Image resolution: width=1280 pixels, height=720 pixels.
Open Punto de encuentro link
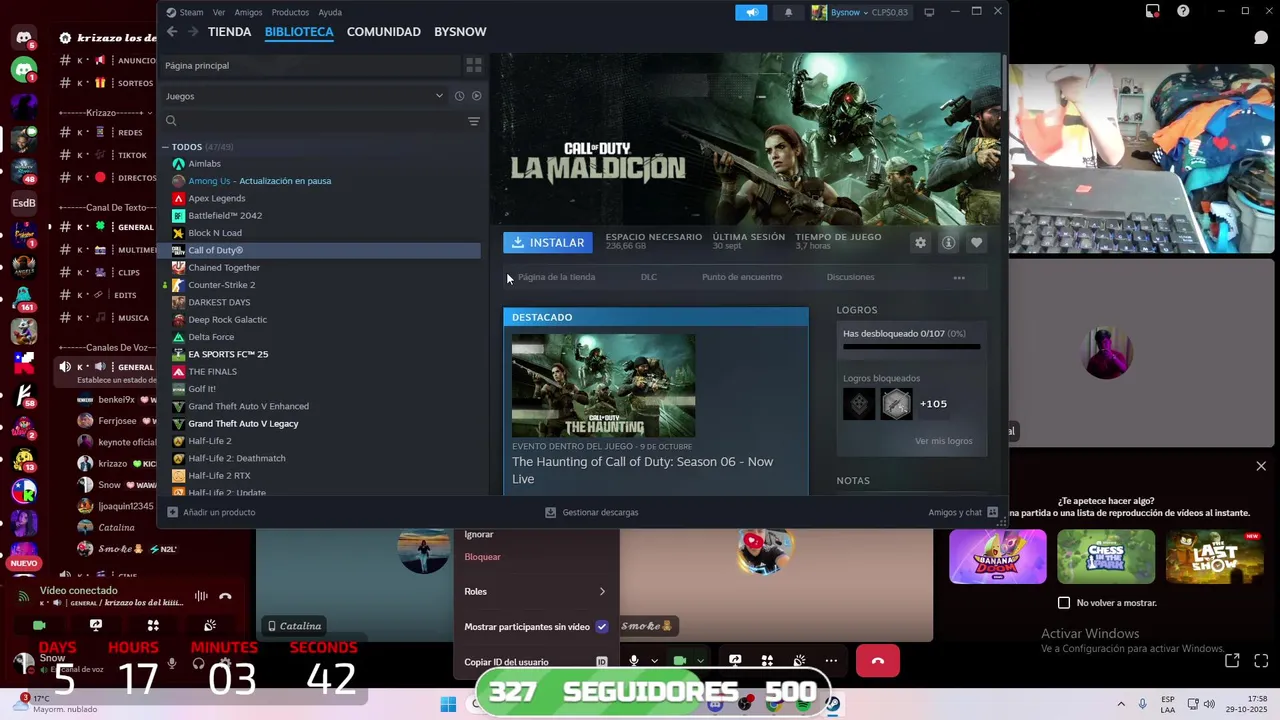click(742, 277)
